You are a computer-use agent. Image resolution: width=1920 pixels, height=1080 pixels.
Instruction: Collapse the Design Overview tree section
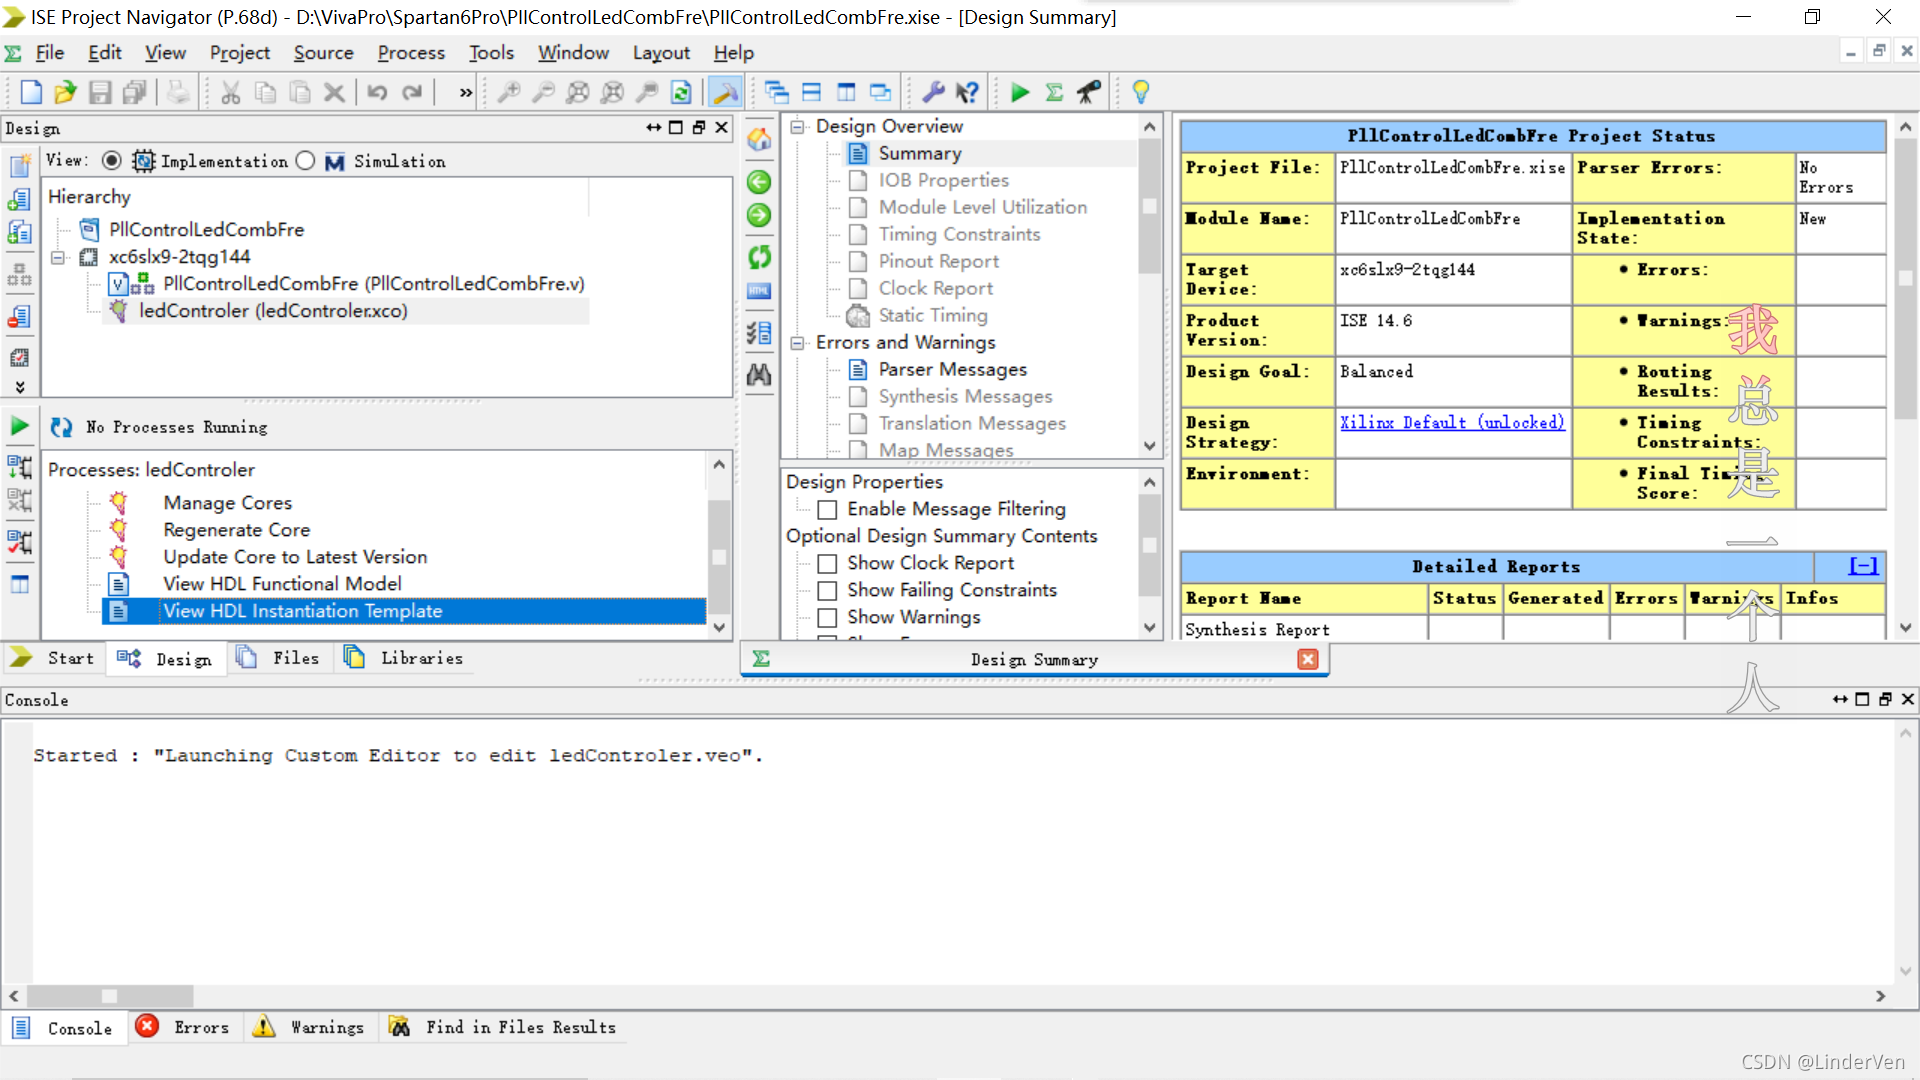(797, 126)
